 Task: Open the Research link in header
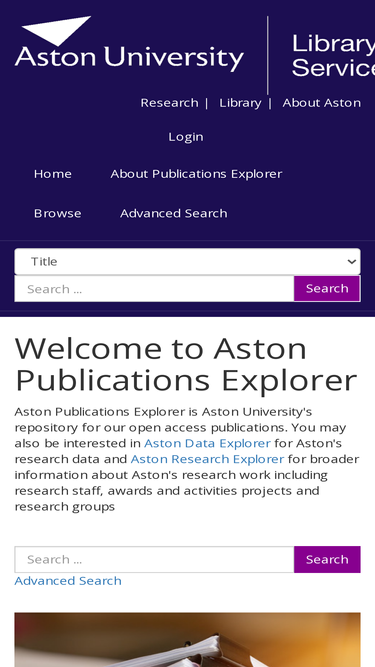[x=169, y=103]
